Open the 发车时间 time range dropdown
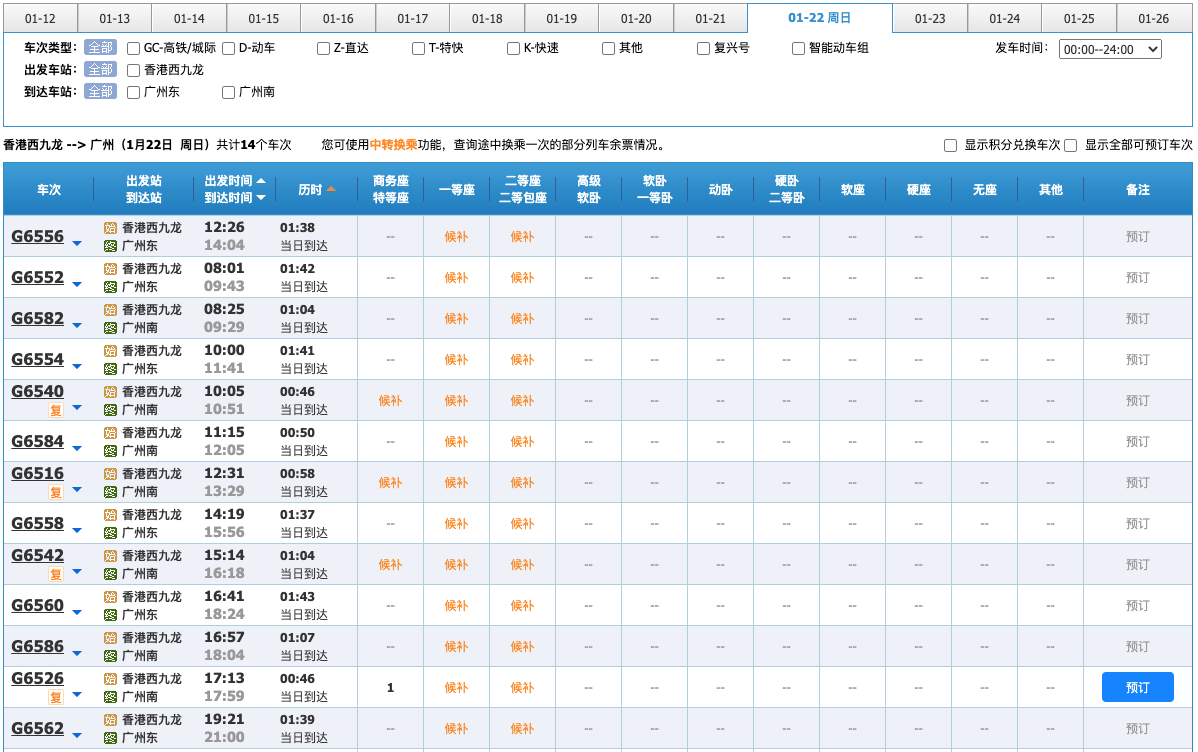Image resolution: width=1198 pixels, height=752 pixels. pos(1109,49)
